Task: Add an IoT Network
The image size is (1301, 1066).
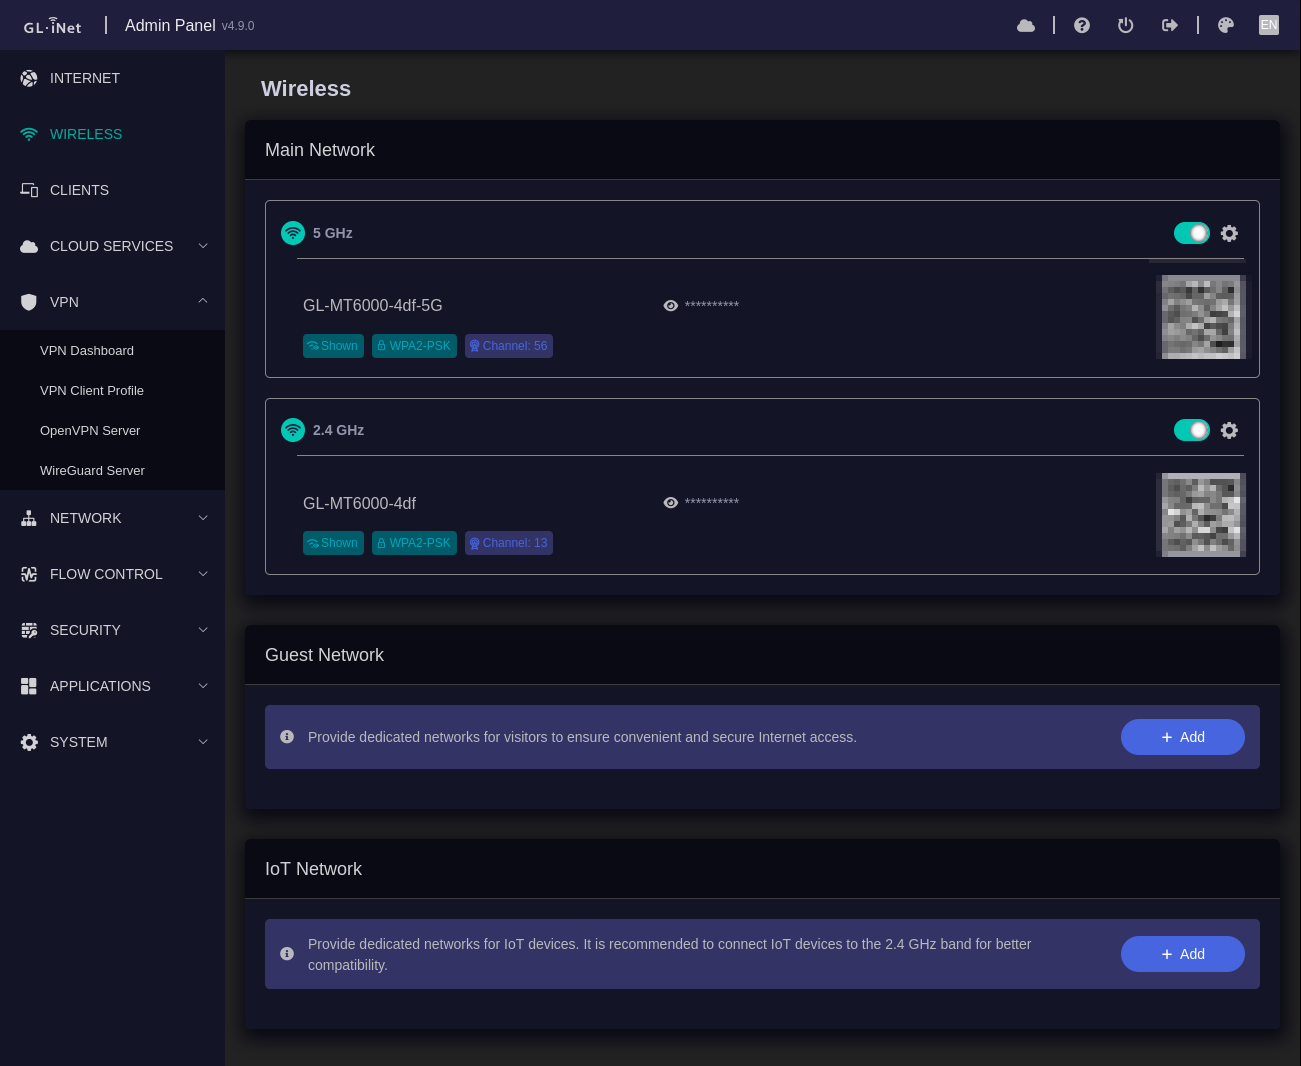Action: click(x=1183, y=954)
